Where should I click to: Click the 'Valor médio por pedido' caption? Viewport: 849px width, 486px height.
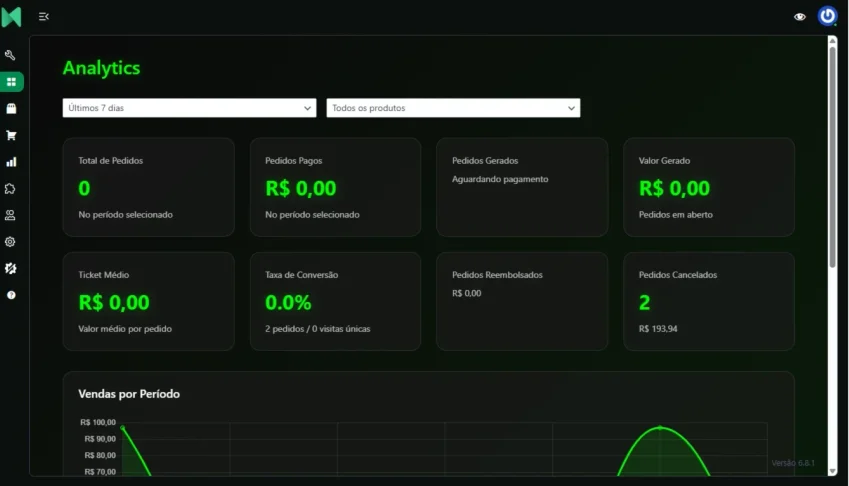click(125, 329)
